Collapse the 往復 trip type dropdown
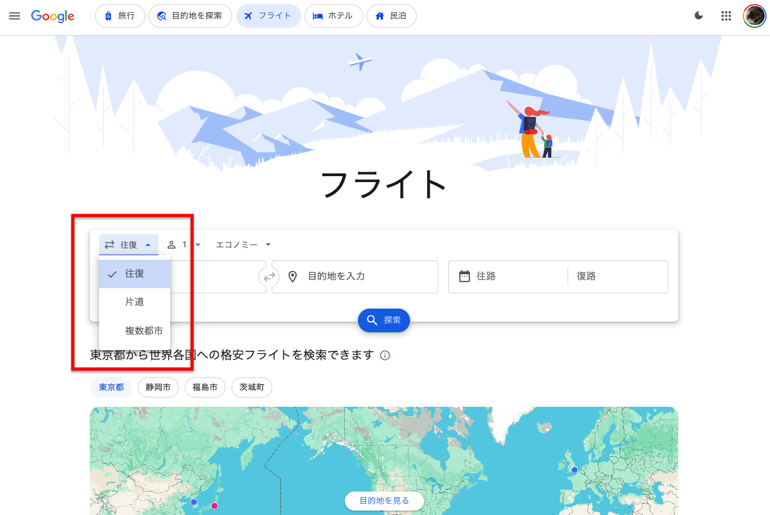Screen dimensions: 770x515 coord(129,244)
